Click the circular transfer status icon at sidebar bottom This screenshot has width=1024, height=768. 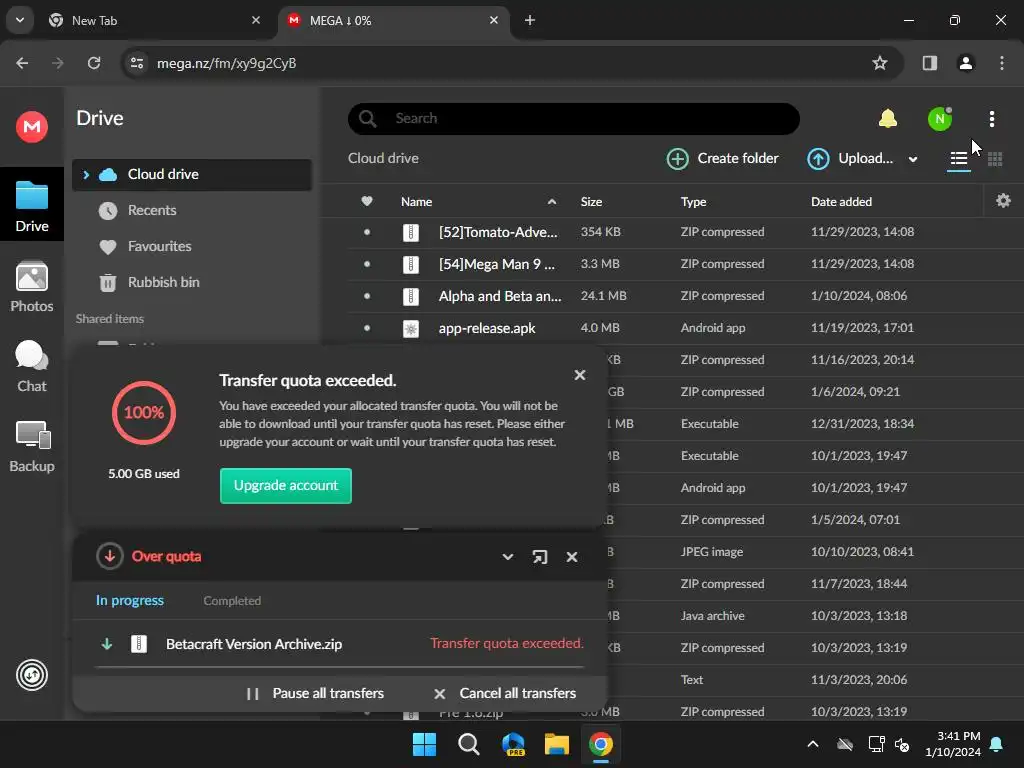click(x=31, y=675)
